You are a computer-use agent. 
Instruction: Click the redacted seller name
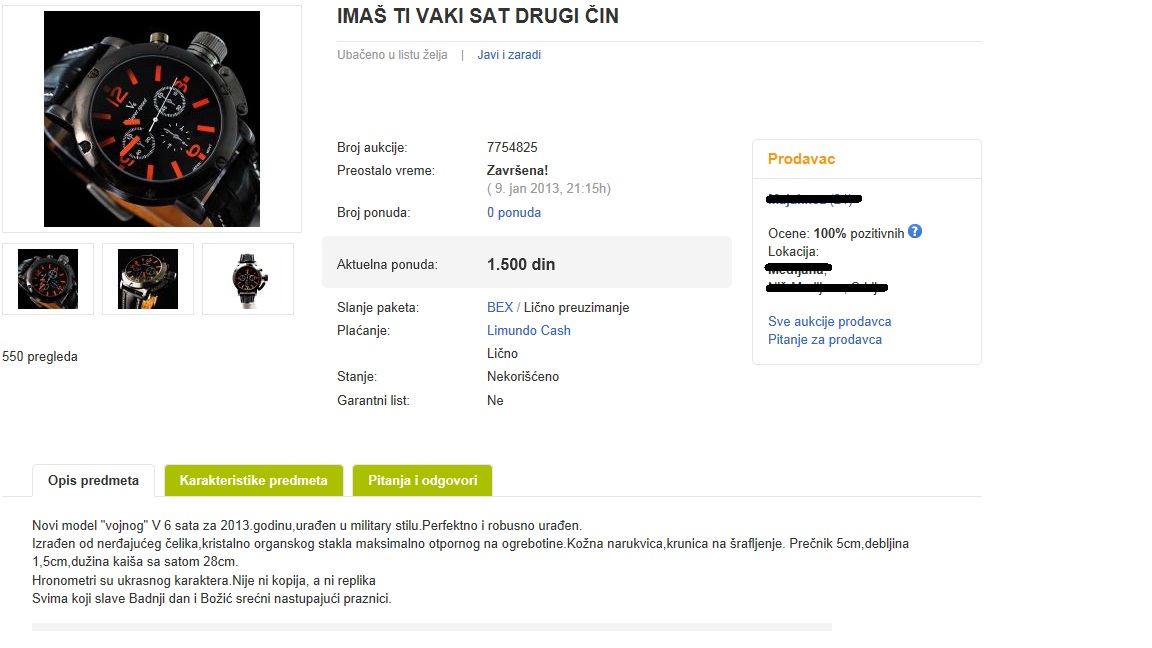814,199
